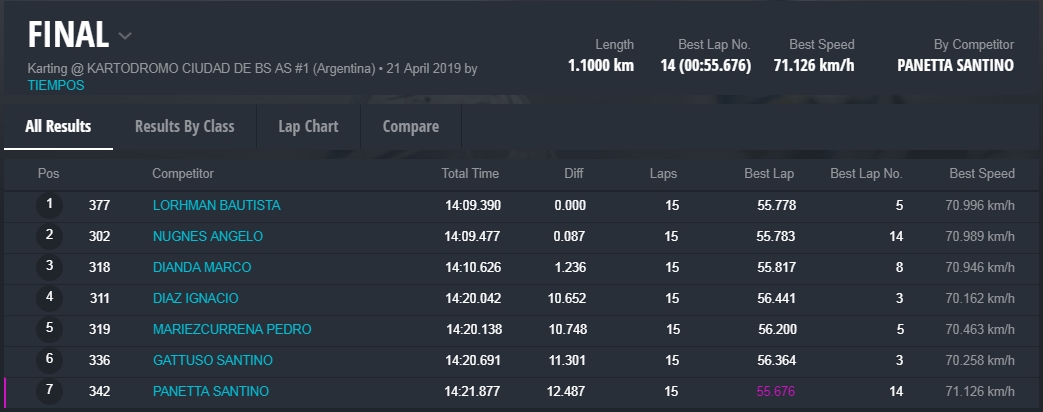Open competitor LORHMAN BAUTISTA

pyautogui.click(x=216, y=205)
